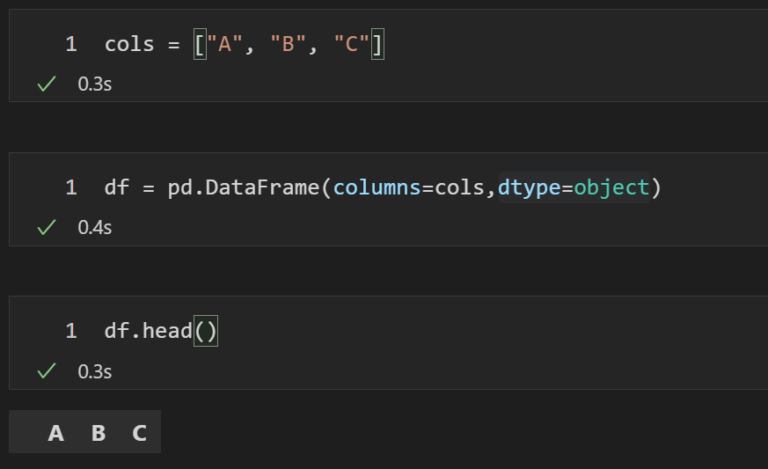Click the "A" string in the cols list
This screenshot has width=768, height=469.
pos(227,44)
